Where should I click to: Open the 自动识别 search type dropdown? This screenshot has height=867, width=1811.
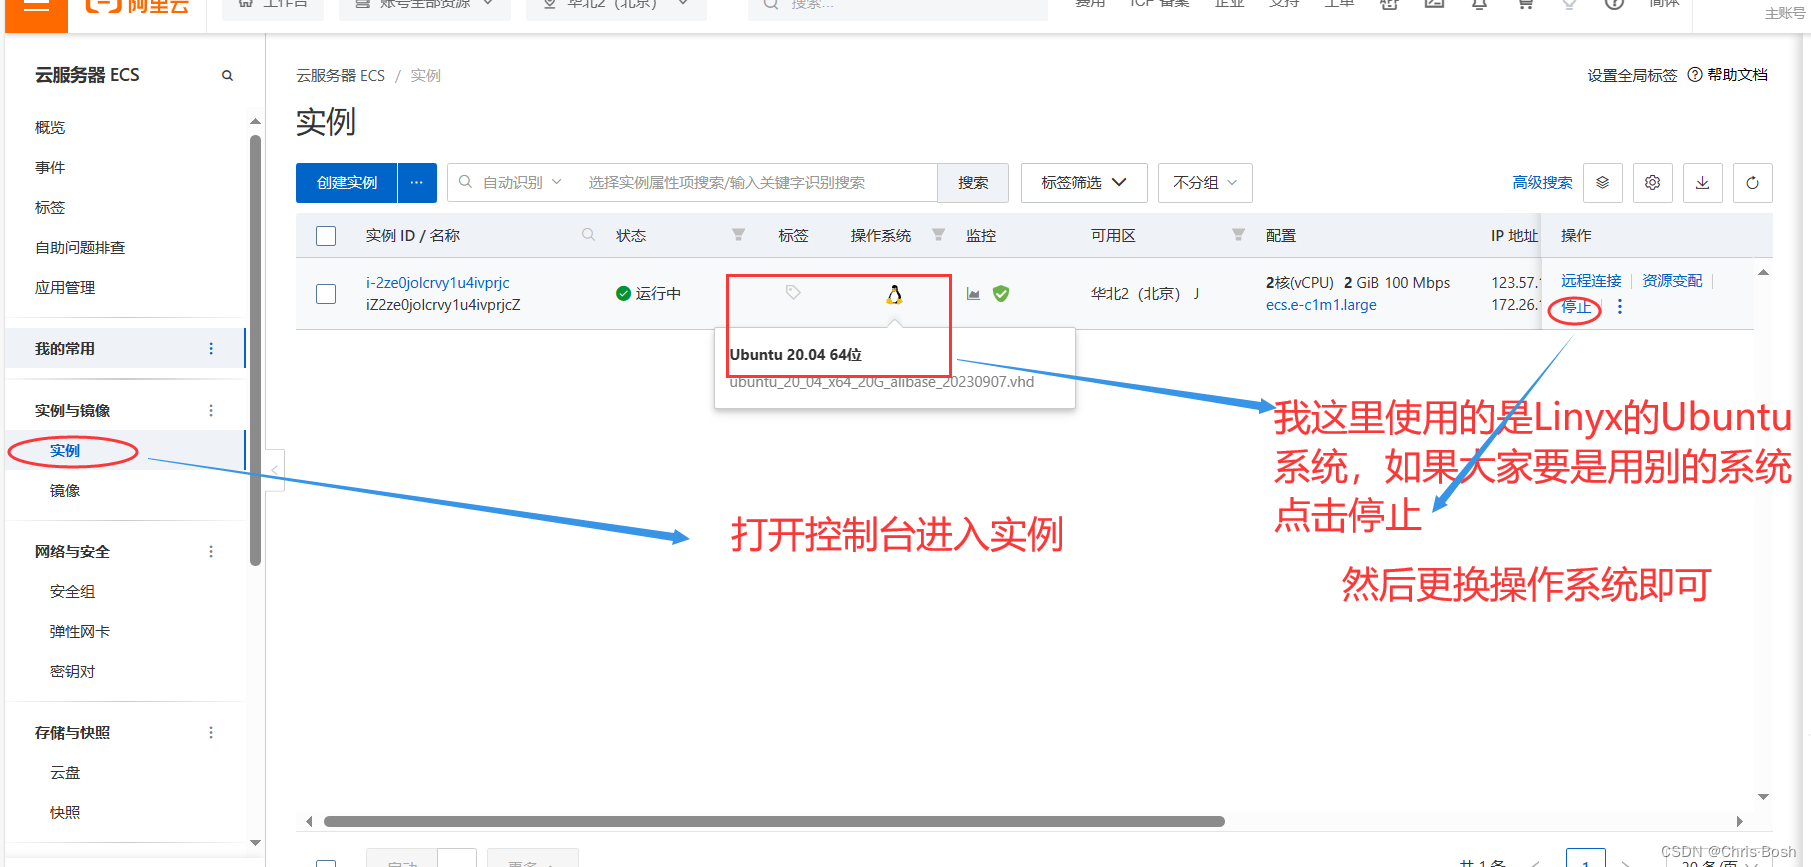522,183
